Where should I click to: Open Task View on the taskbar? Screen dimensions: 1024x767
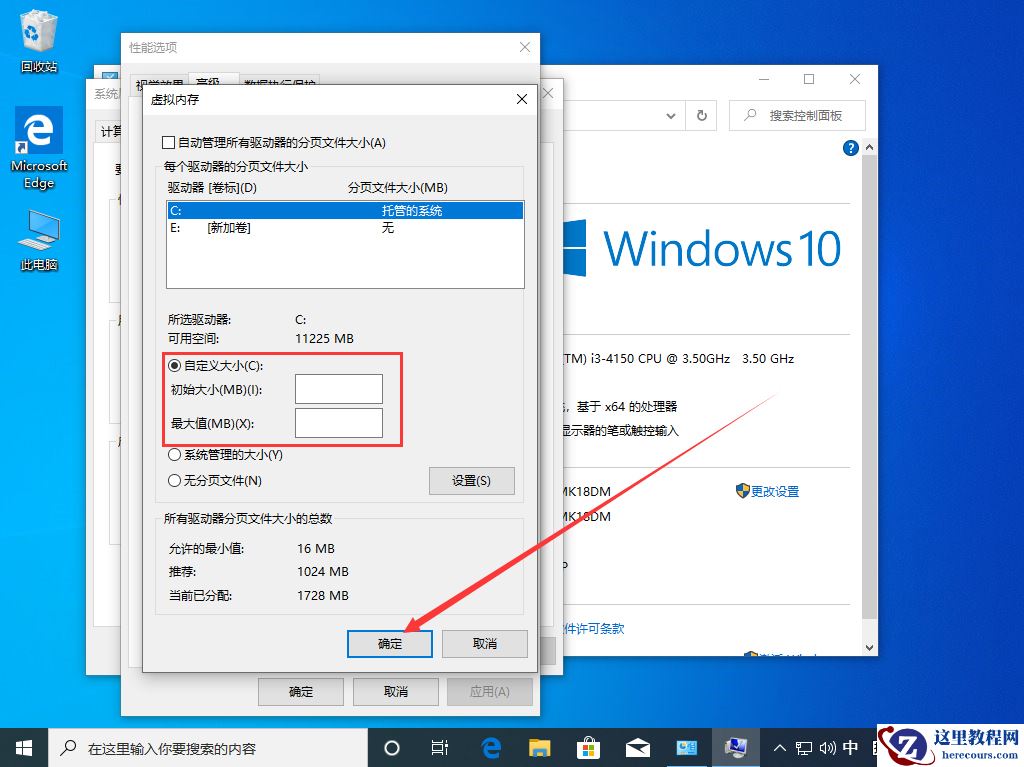click(x=441, y=747)
